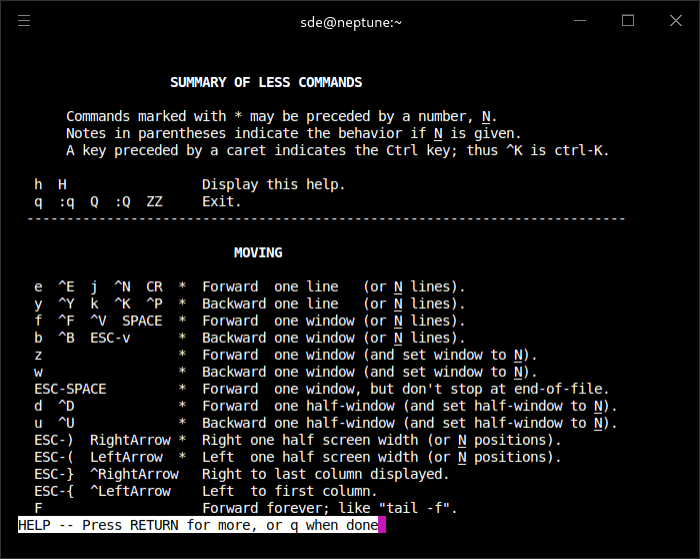Click the MOVING section heading
This screenshot has height=559, width=700.
point(258,253)
